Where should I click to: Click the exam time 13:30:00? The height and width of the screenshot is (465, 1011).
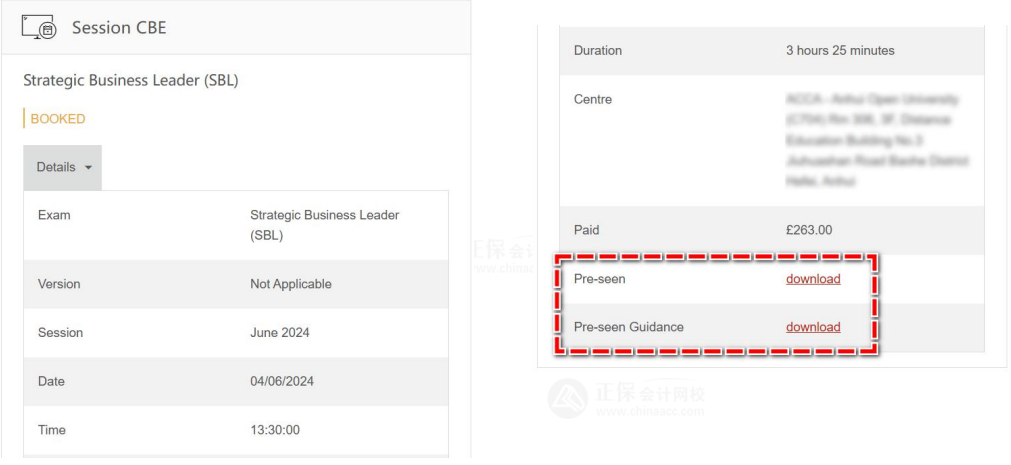coord(274,430)
